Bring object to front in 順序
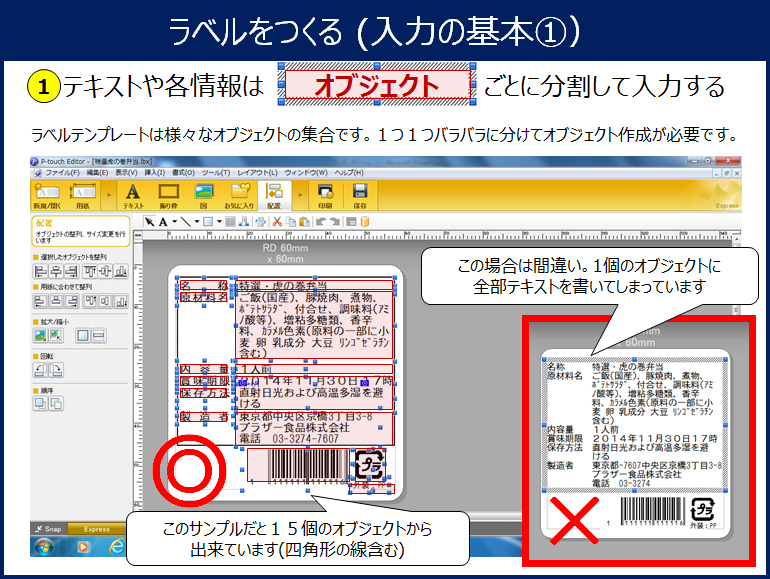This screenshot has width=770, height=579. coord(40,404)
